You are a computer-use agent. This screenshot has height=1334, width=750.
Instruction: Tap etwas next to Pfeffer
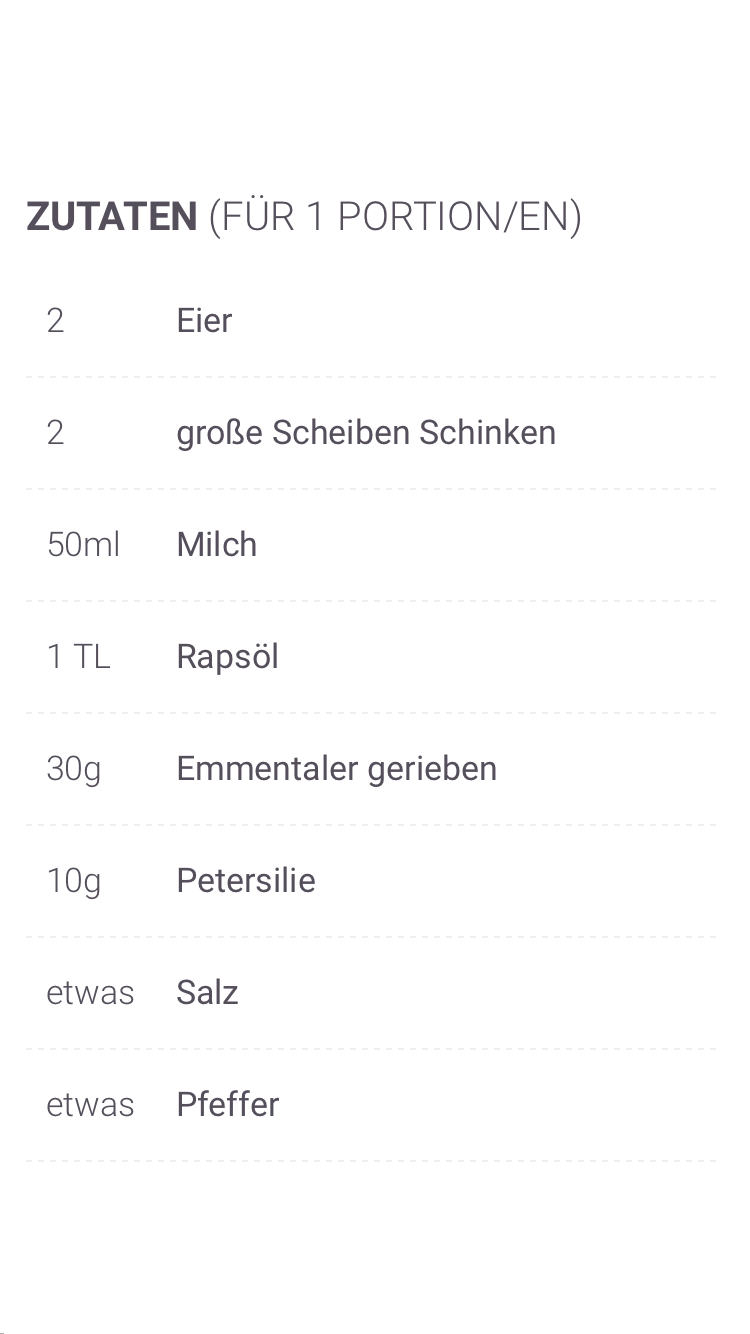click(x=90, y=1105)
